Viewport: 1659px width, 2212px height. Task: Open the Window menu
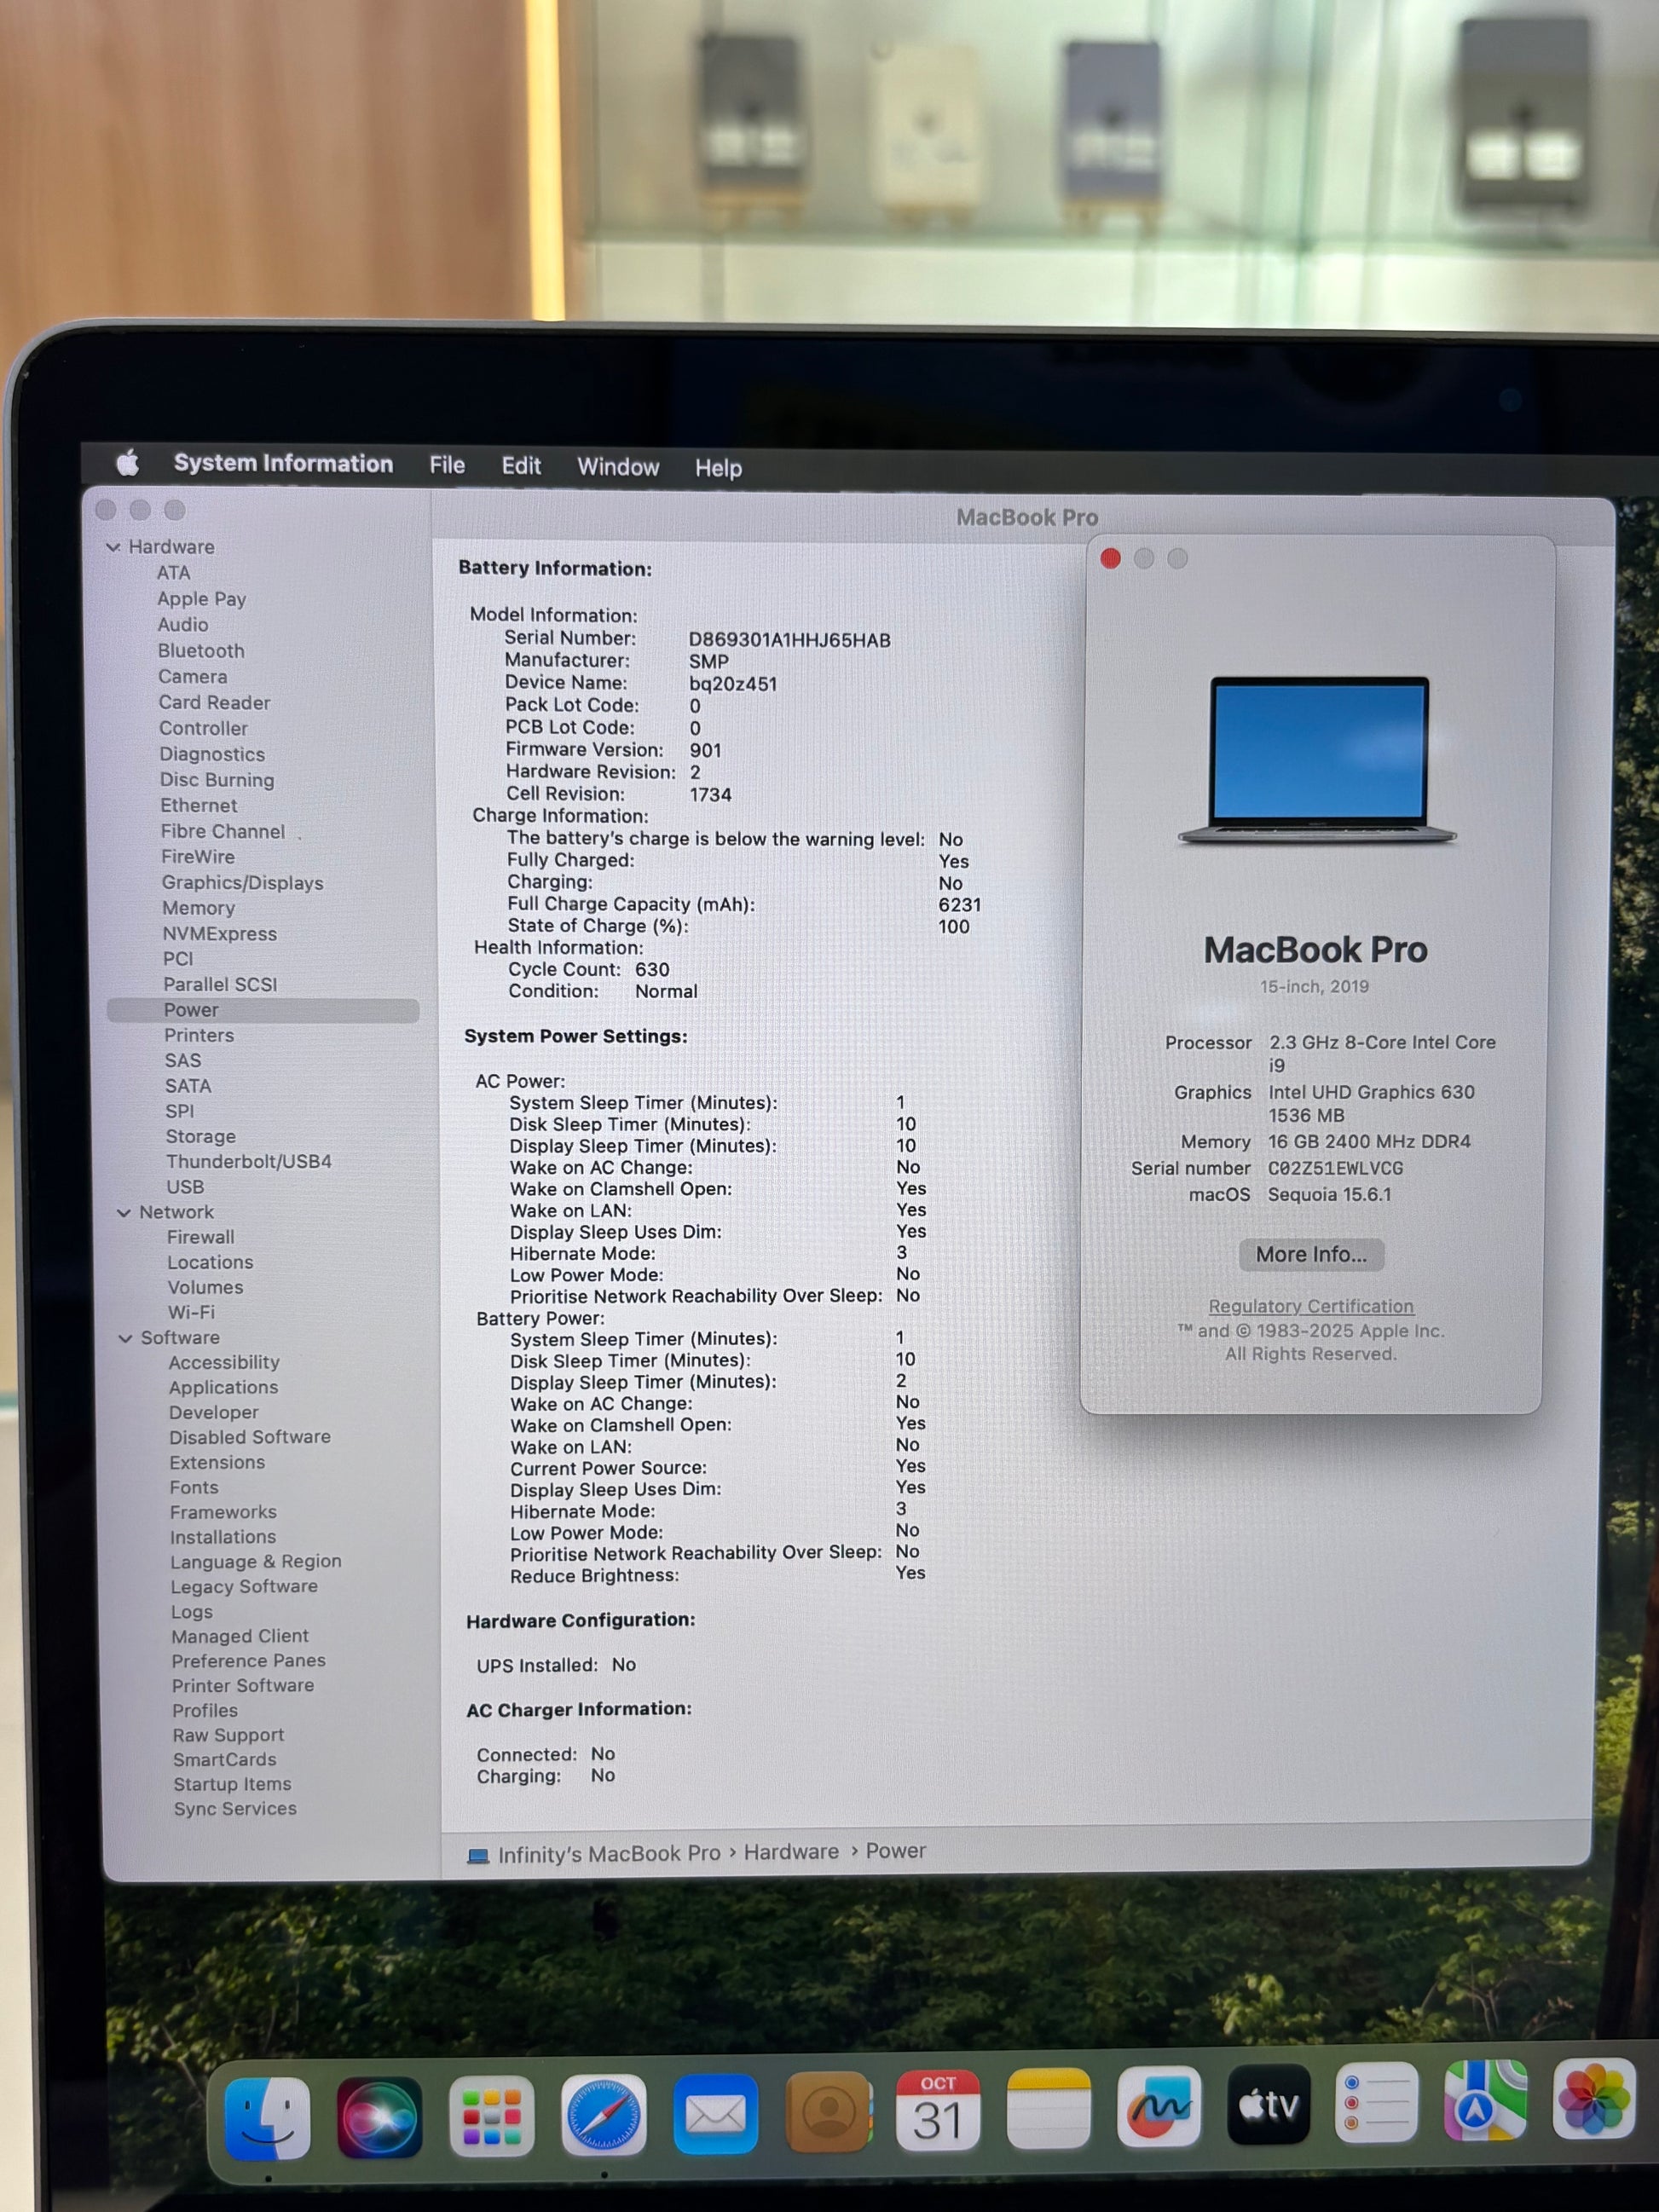click(618, 467)
